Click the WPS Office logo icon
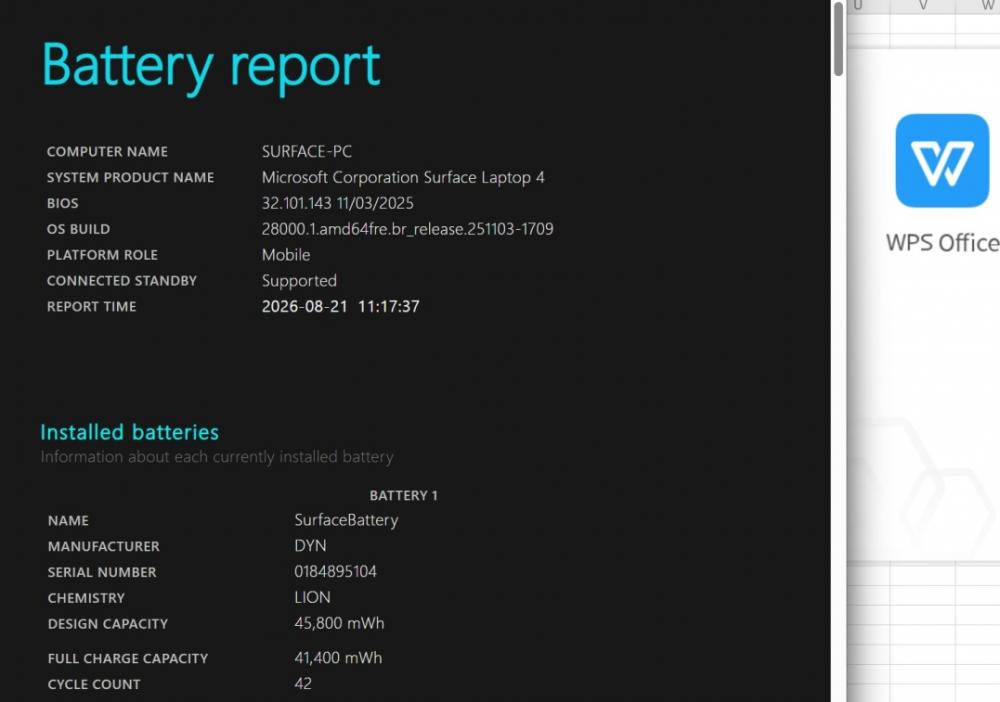Image resolution: width=1000 pixels, height=702 pixels. click(942, 161)
